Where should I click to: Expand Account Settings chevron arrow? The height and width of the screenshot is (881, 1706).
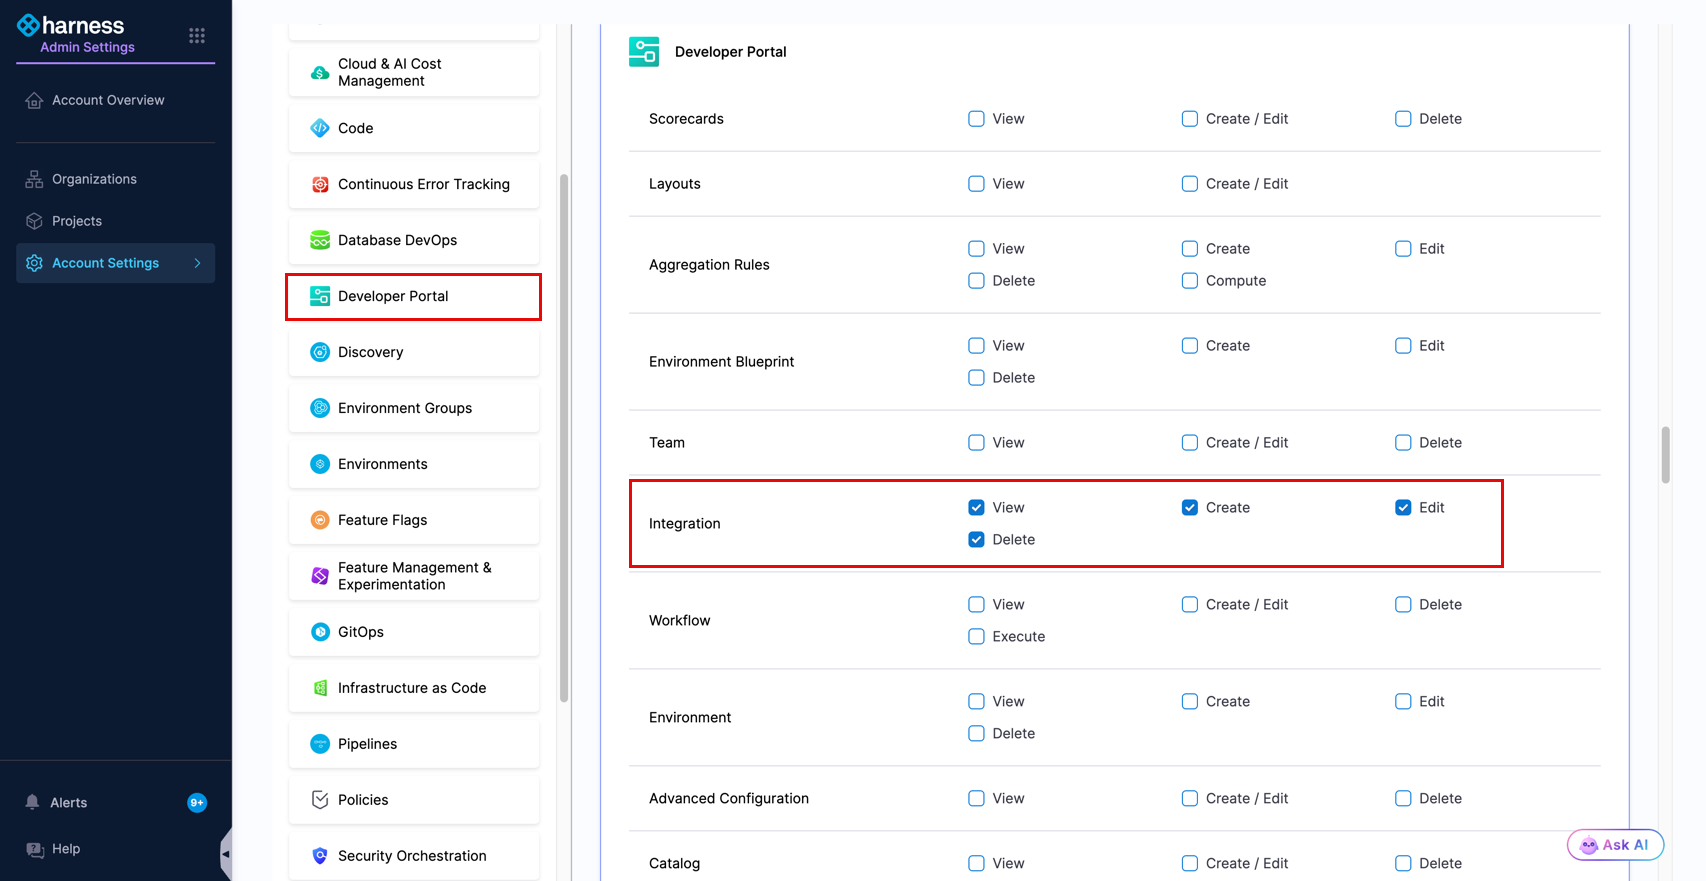pos(197,263)
